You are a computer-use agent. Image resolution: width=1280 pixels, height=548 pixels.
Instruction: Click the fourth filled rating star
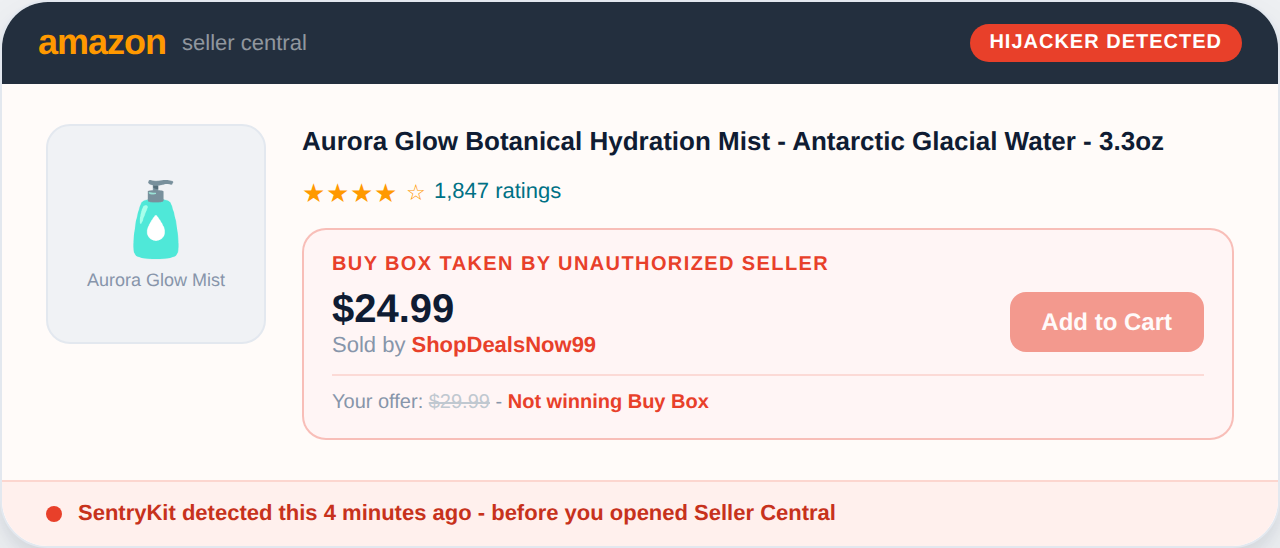click(x=385, y=193)
